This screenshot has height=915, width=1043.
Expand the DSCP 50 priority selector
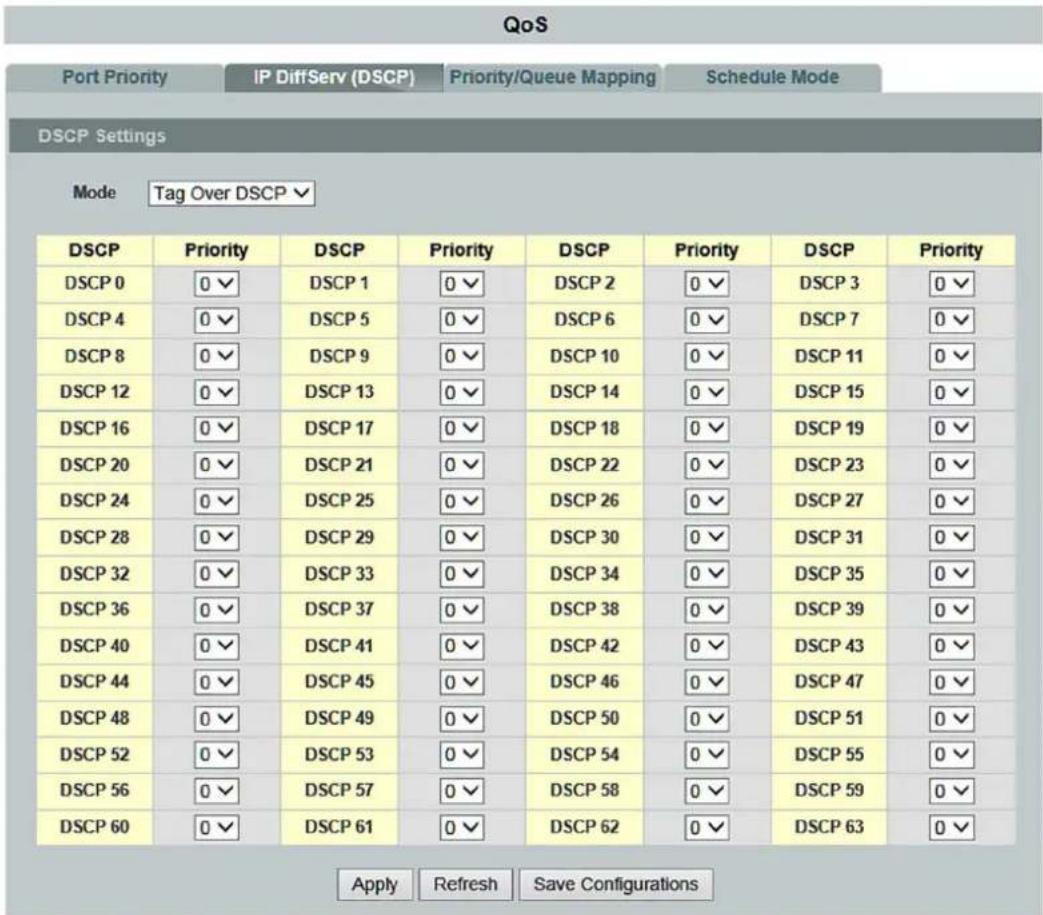pyautogui.click(x=706, y=719)
